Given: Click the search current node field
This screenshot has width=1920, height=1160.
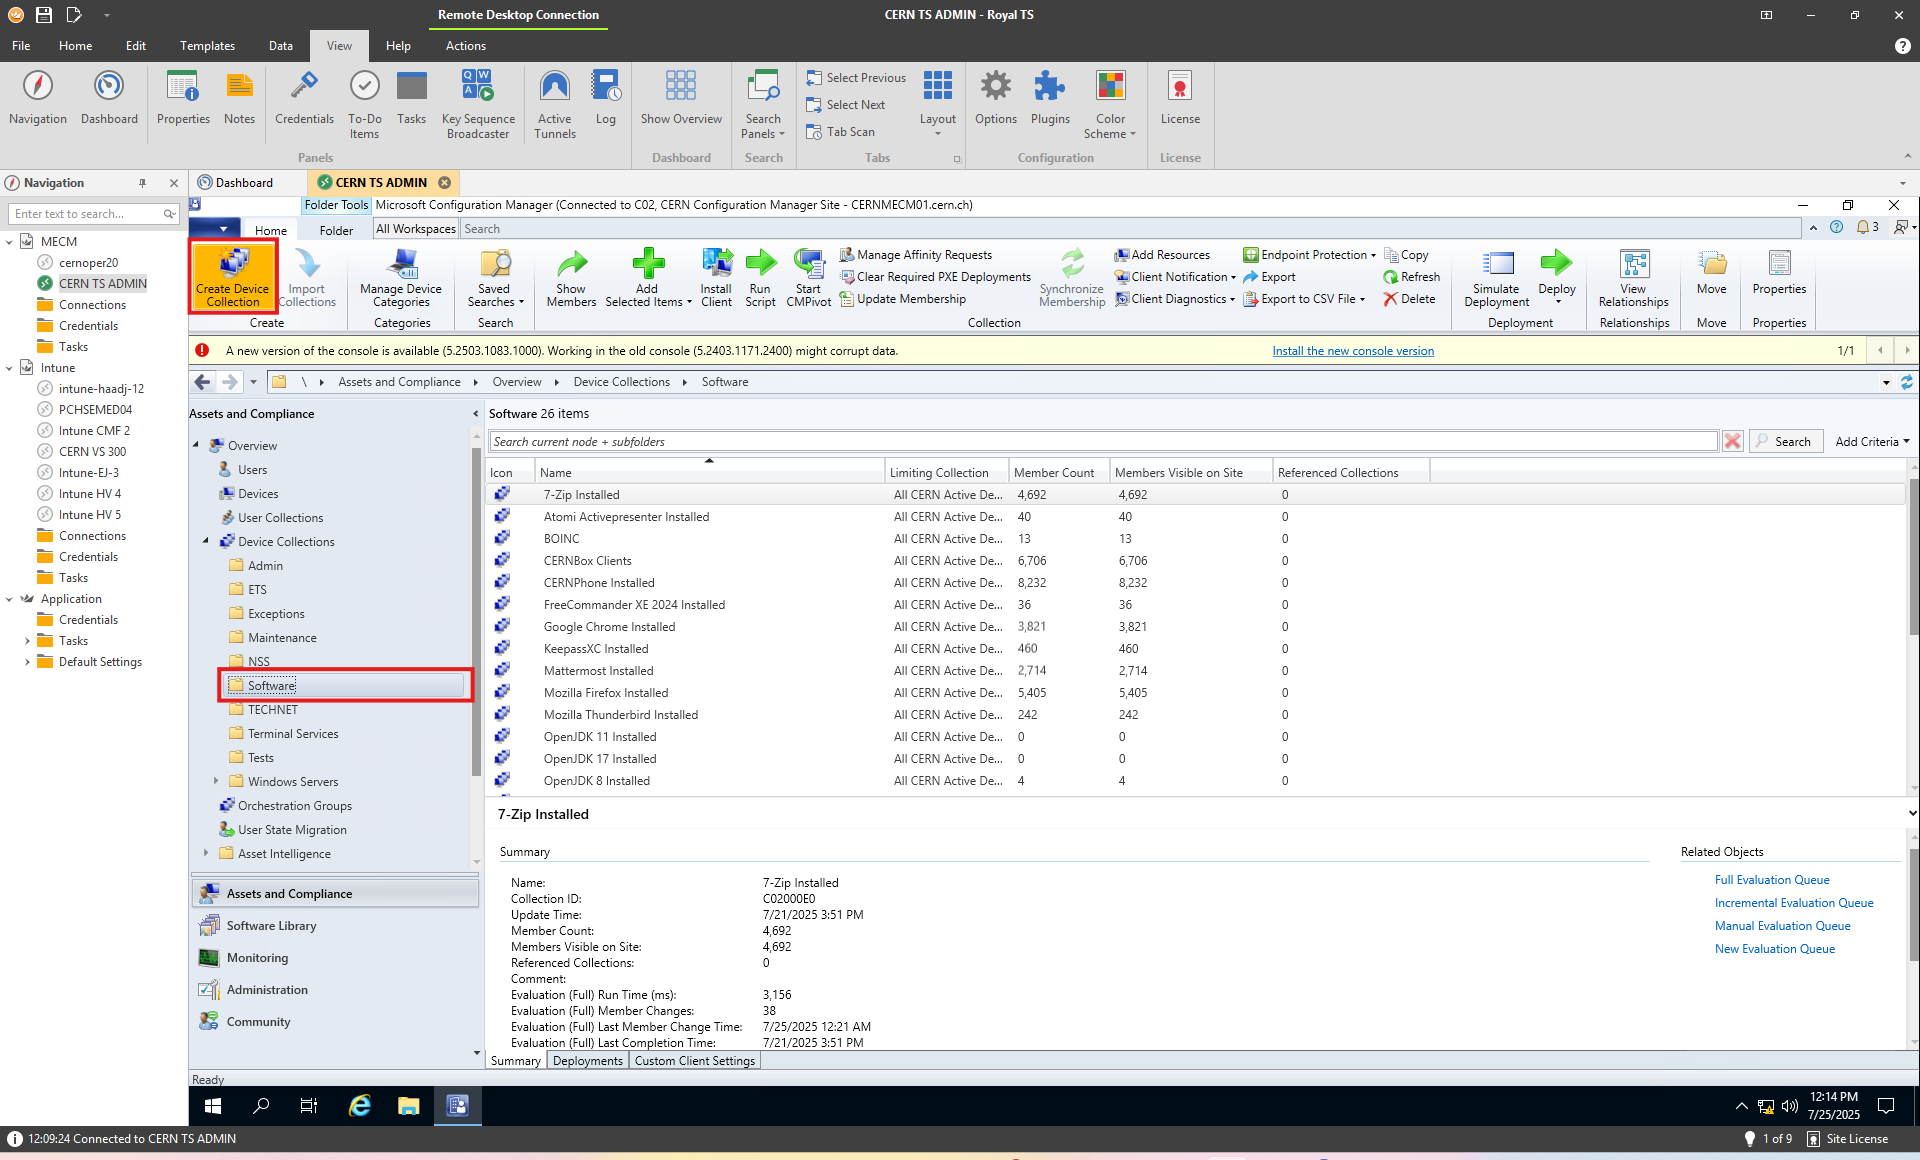Looking at the screenshot, I should coord(1100,441).
